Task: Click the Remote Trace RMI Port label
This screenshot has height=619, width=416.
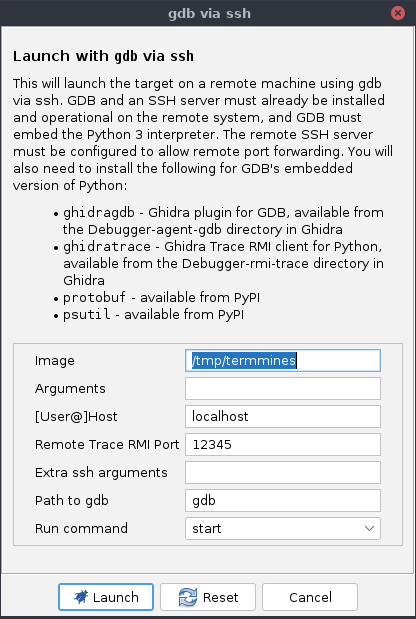Action: pos(107,445)
